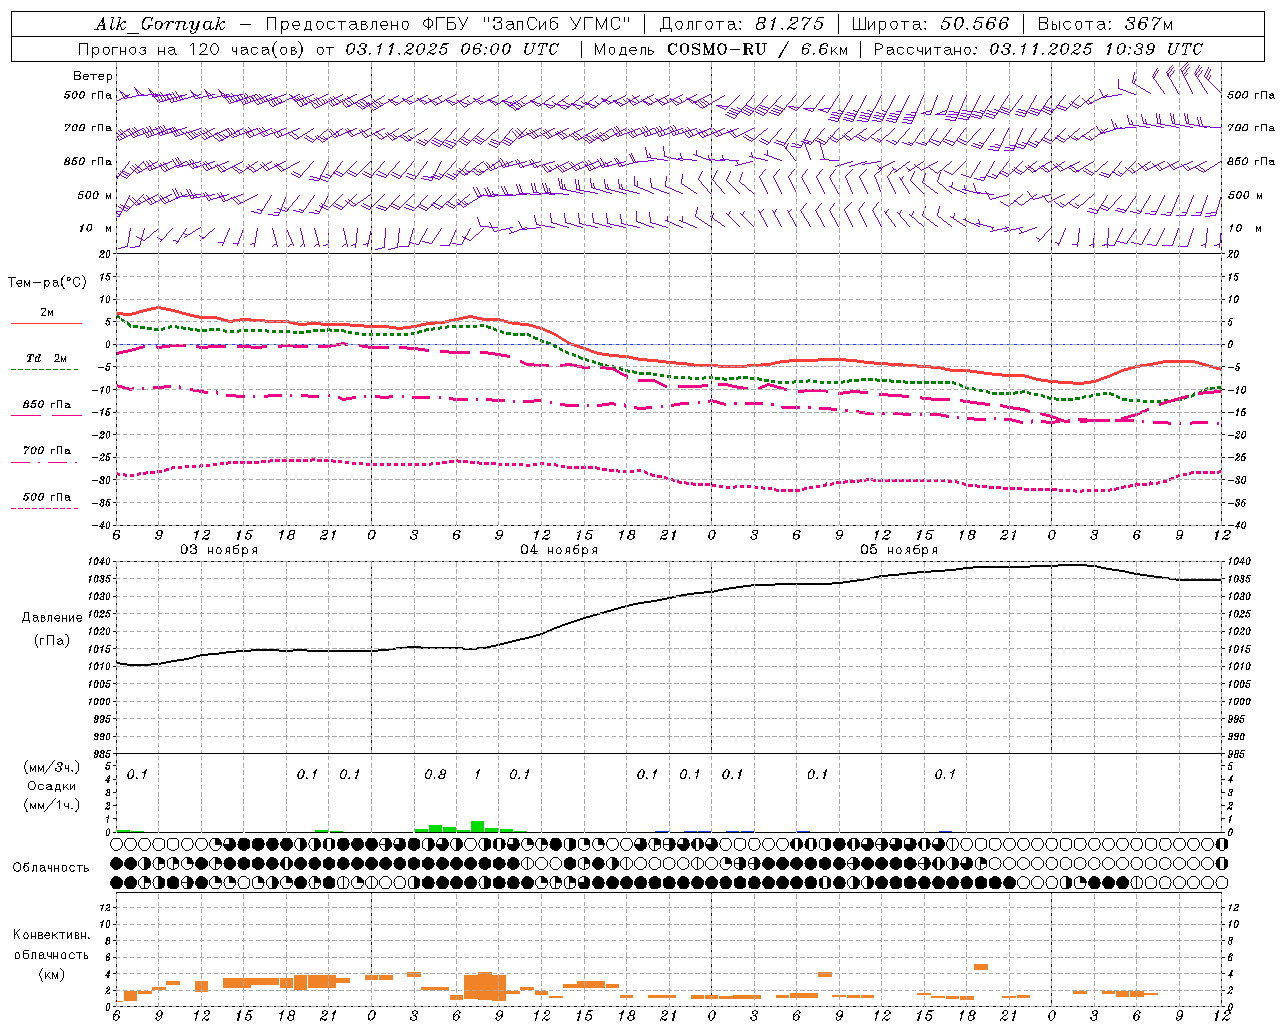This screenshot has height=1024, width=1280.
Task: Select the provider text ЗапСиб УГМС
Action: click(x=557, y=24)
